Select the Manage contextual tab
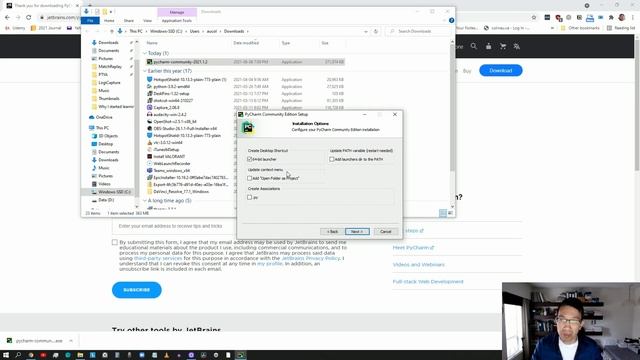Screen dimensions: 640x360 (177, 12)
